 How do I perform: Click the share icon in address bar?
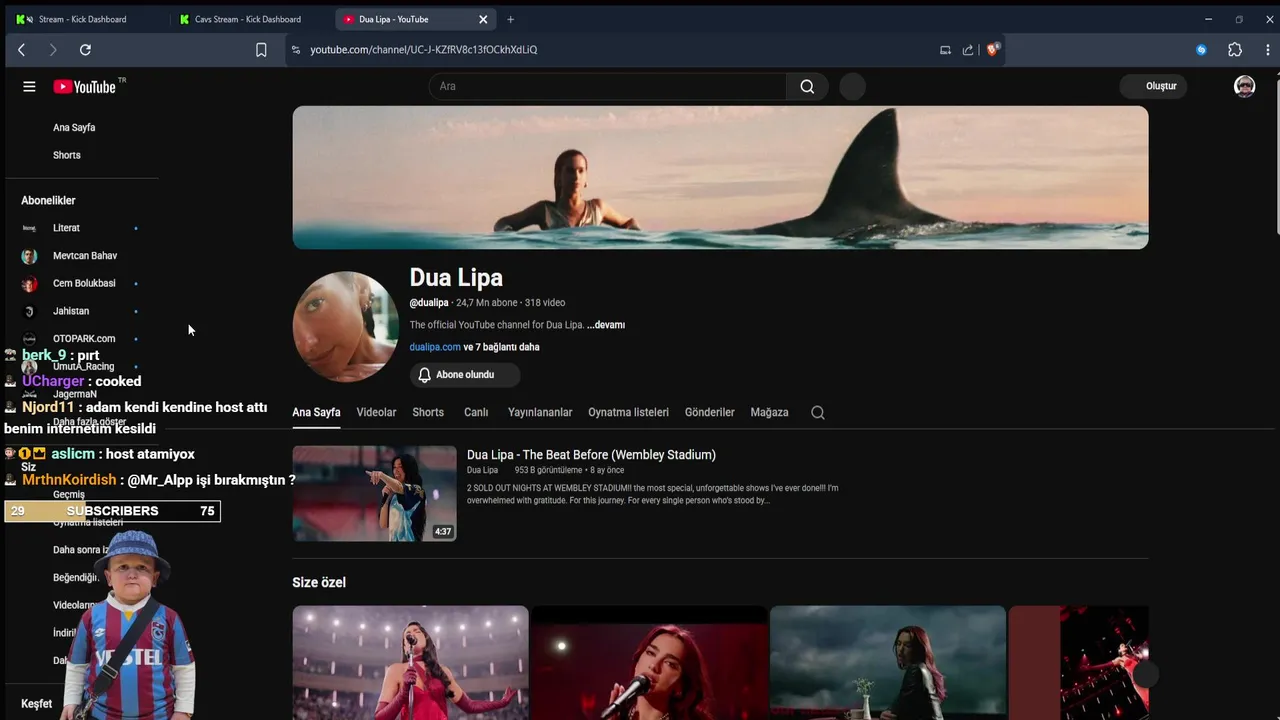pyautogui.click(x=968, y=49)
